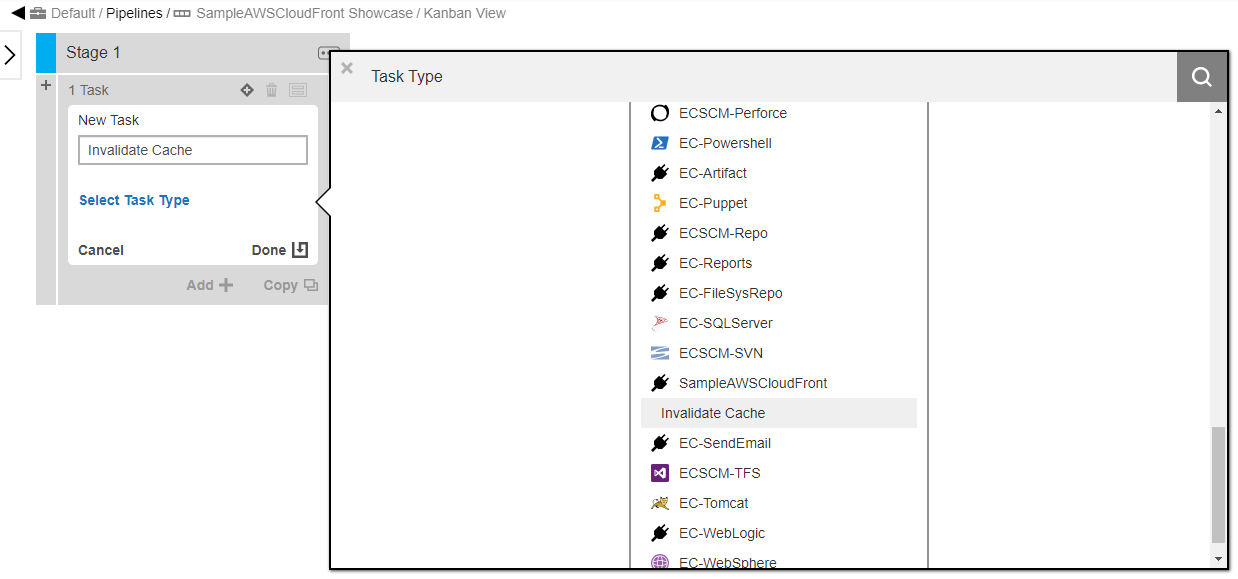Click the back arrow in the breadcrumb
Image resolution: width=1238 pixels, height=579 pixels.
pyautogui.click(x=17, y=13)
